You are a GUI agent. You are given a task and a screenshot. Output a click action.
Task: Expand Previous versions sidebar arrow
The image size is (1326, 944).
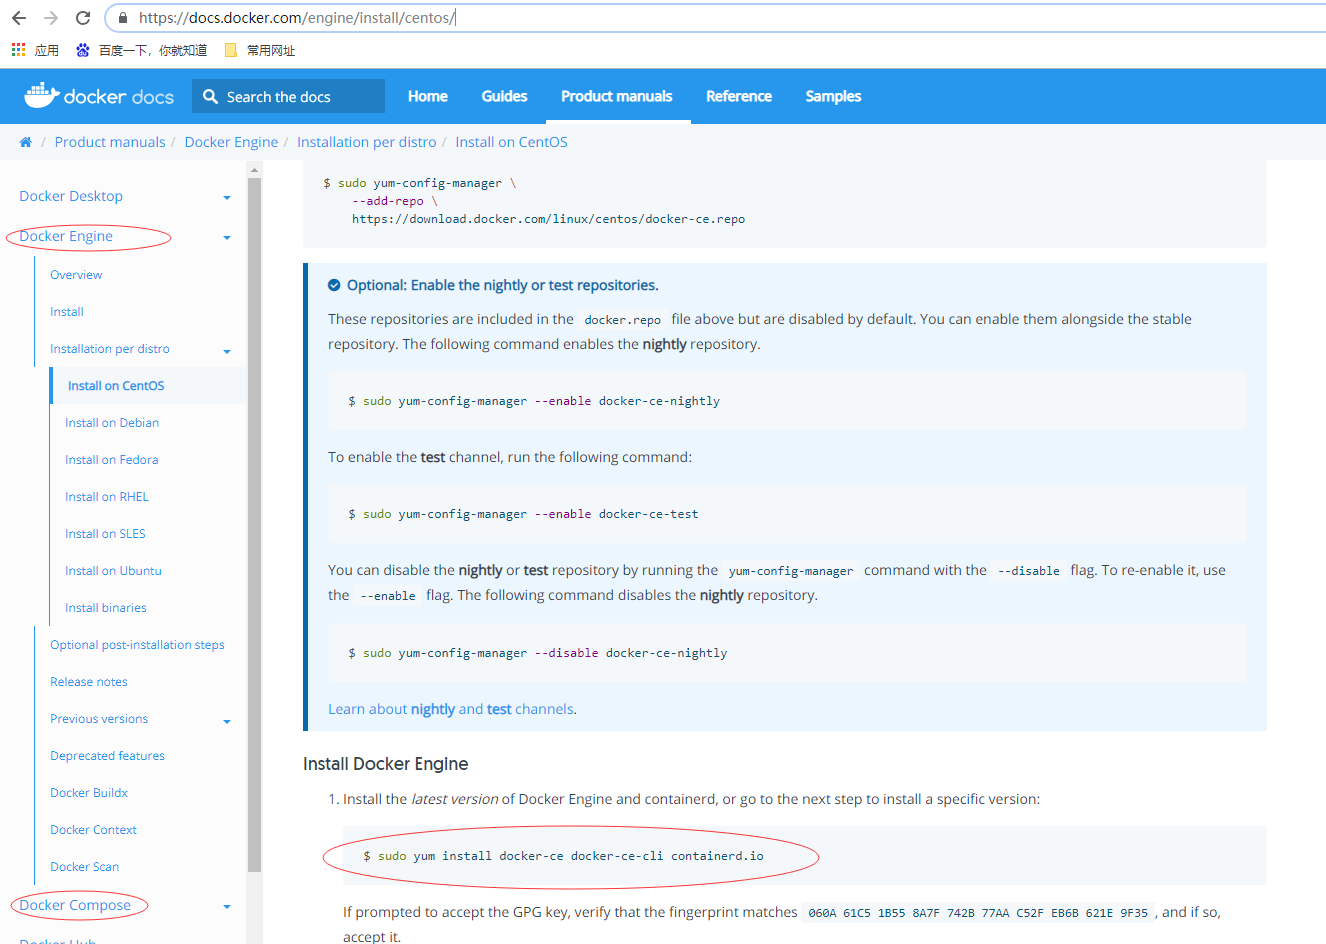(227, 722)
